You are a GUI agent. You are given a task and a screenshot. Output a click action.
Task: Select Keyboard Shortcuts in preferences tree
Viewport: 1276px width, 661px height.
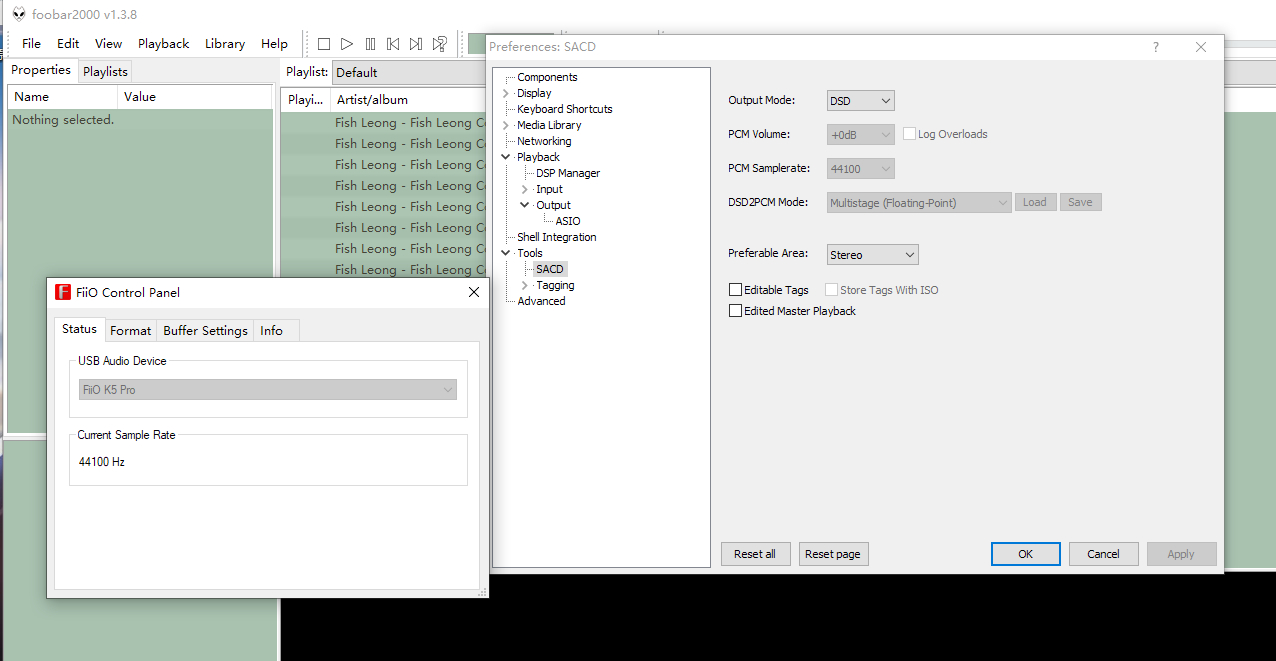pos(565,109)
